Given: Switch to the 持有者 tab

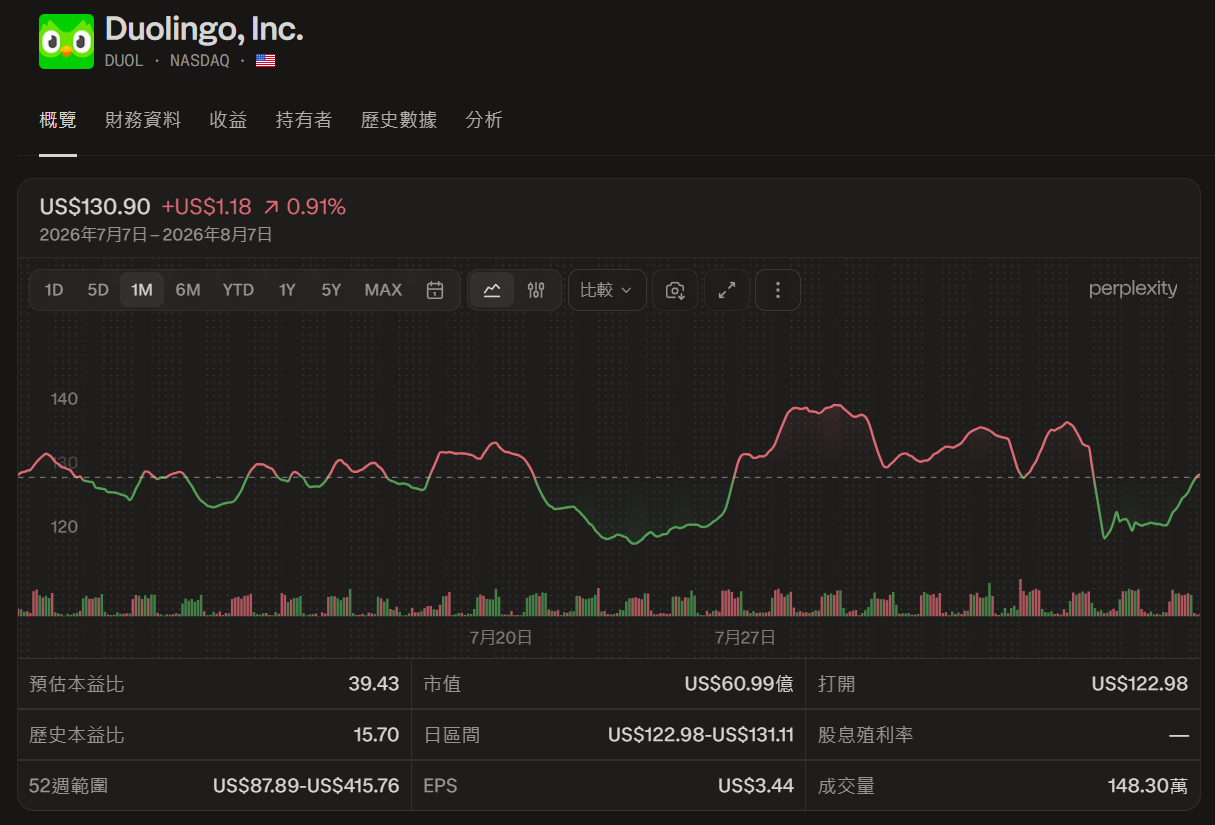Looking at the screenshot, I should [304, 120].
